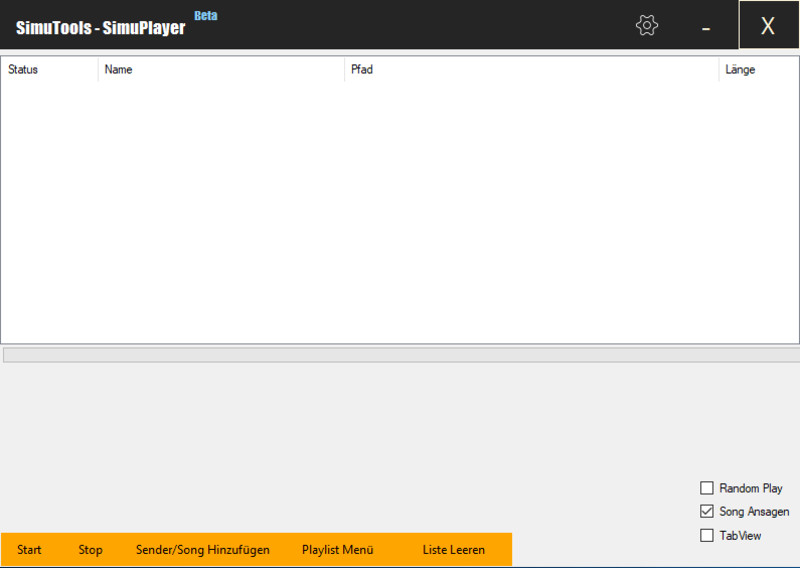
Task: Enable the Random Play checkbox
Action: (x=707, y=488)
